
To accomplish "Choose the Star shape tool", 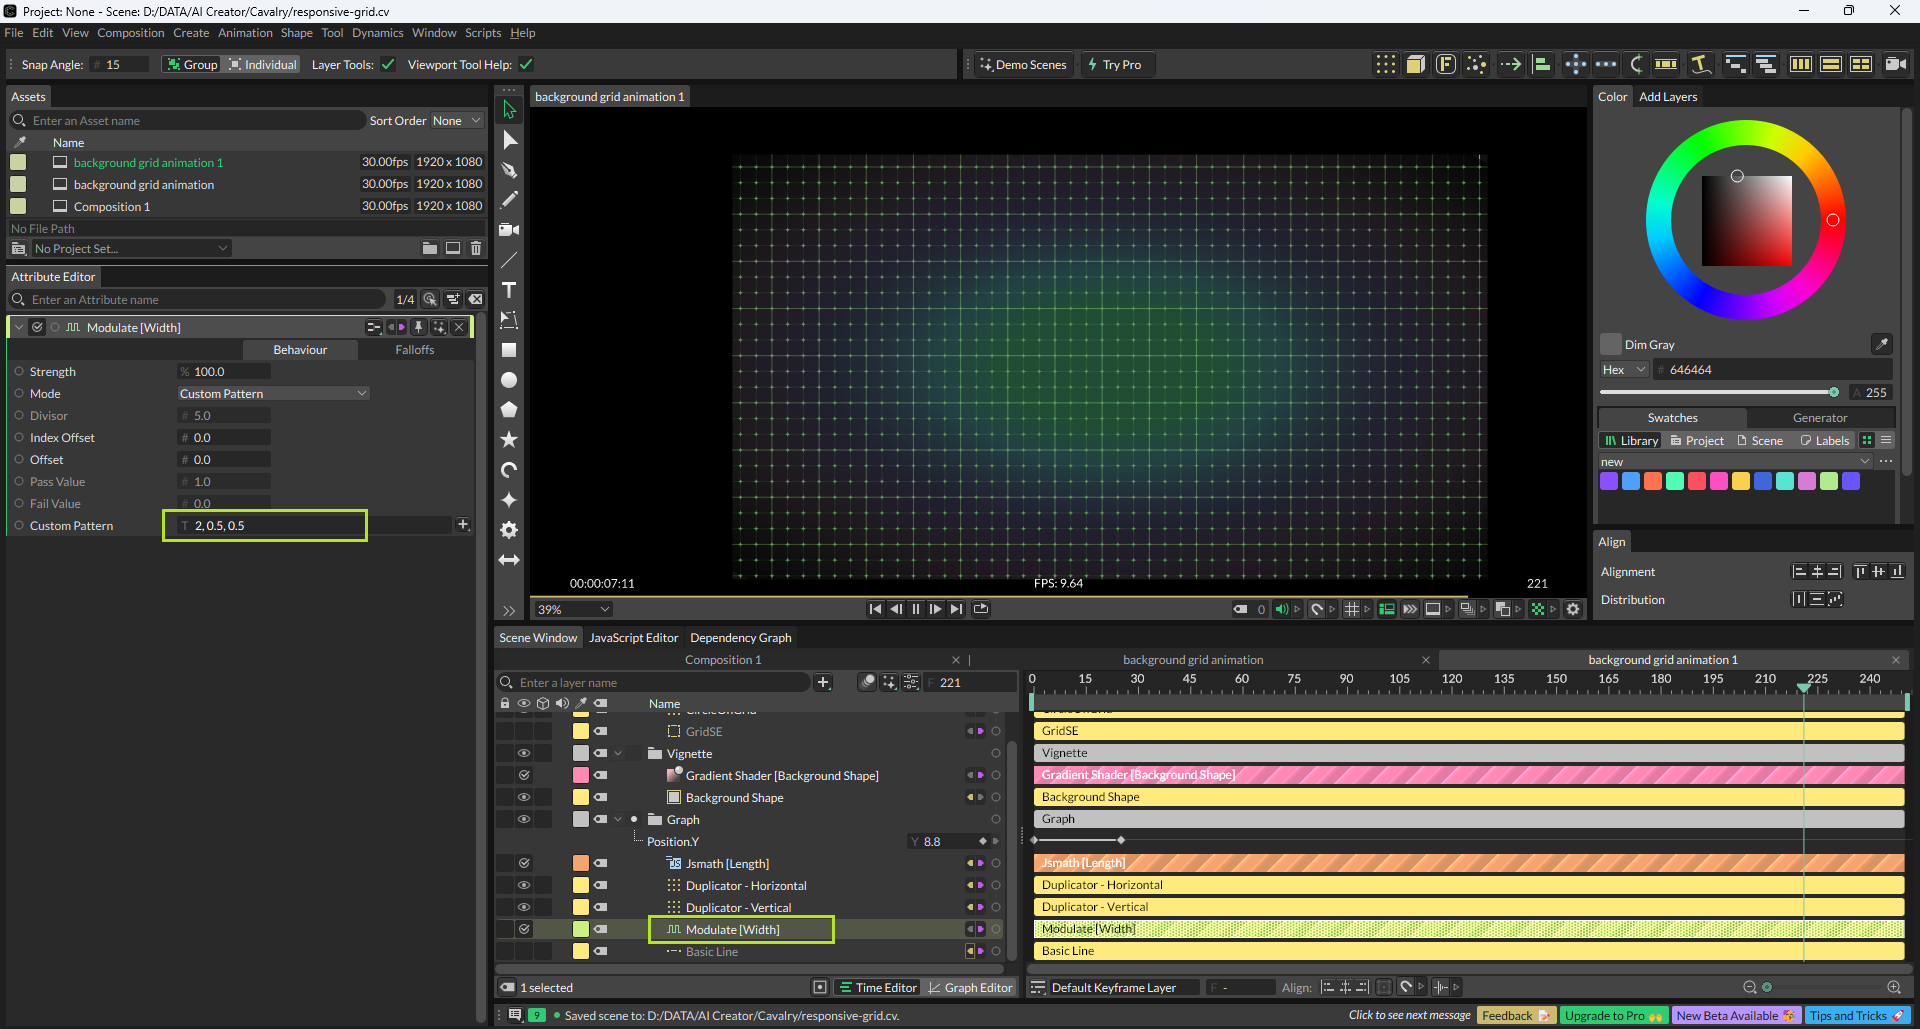I will pos(509,440).
